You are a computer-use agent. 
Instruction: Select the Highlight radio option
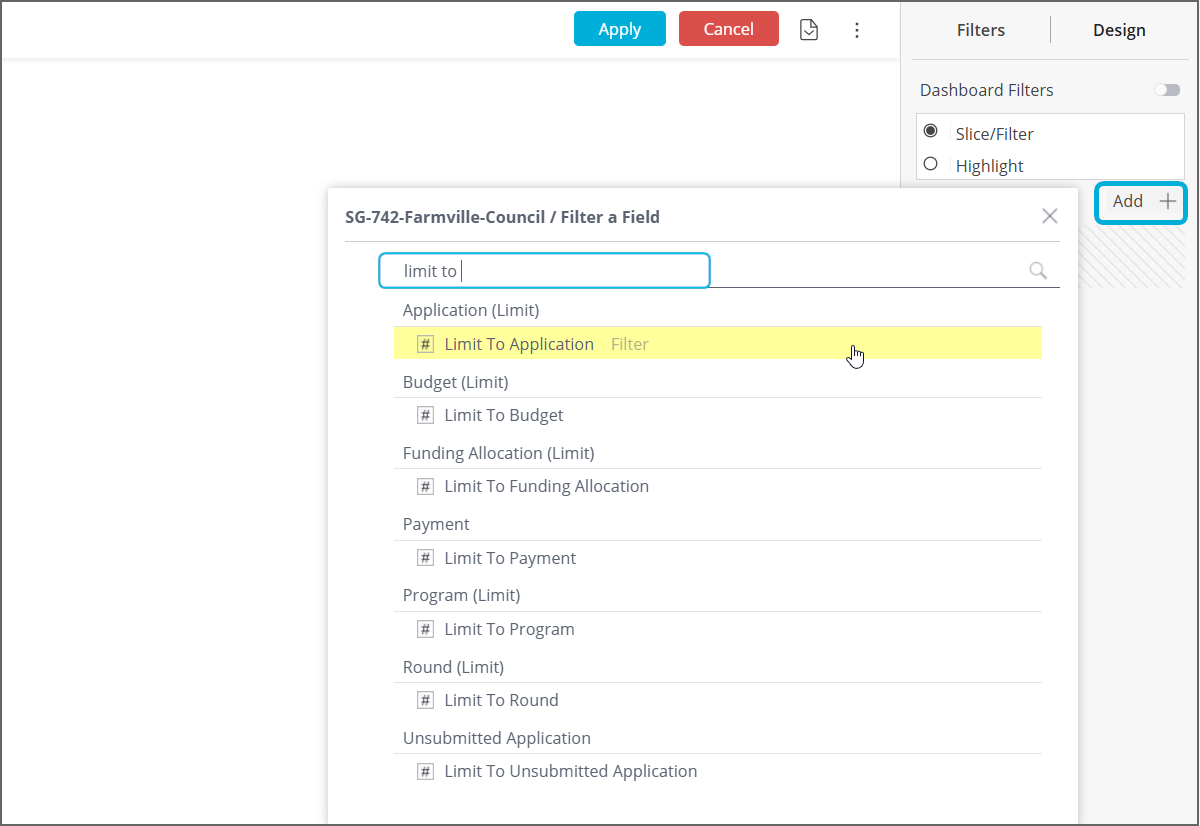(931, 164)
